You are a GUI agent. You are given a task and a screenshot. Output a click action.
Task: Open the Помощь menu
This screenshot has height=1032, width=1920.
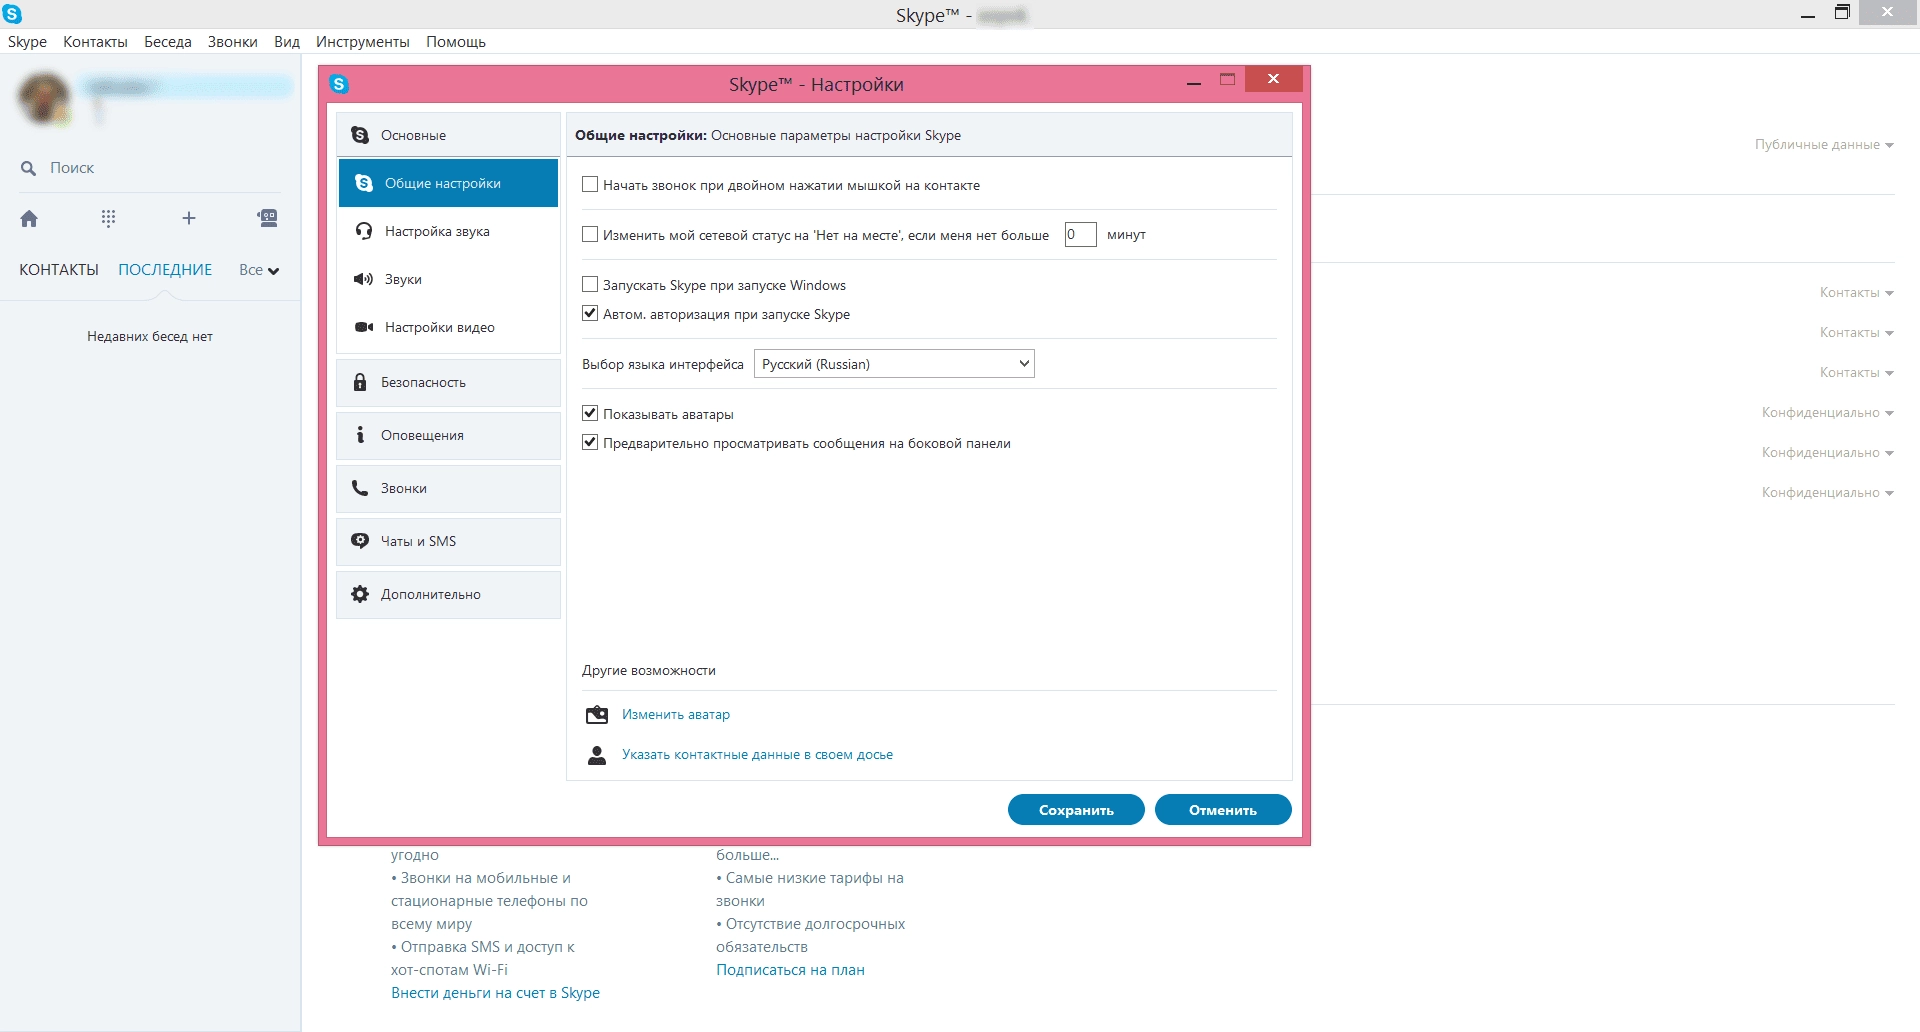click(x=456, y=42)
